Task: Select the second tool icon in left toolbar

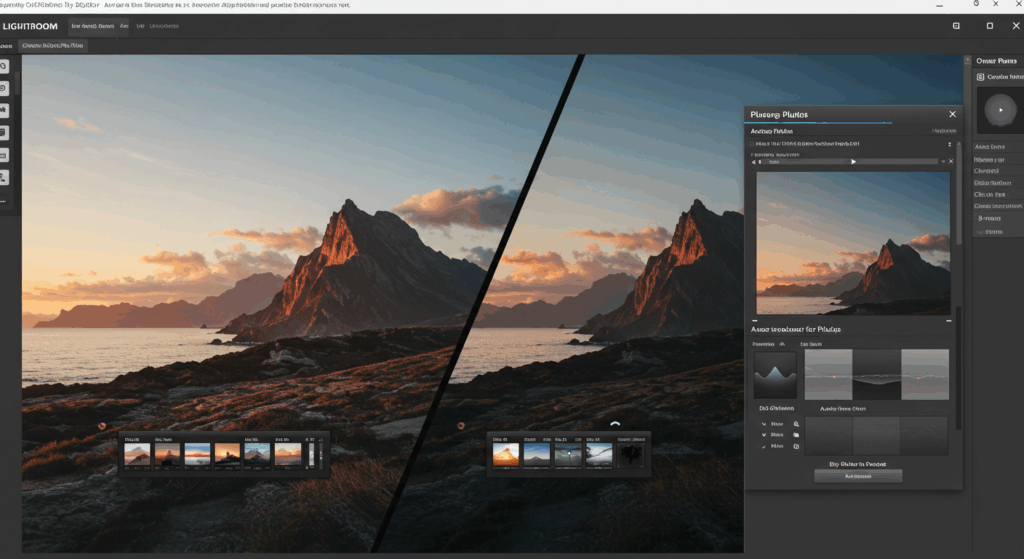Action: click(3, 88)
